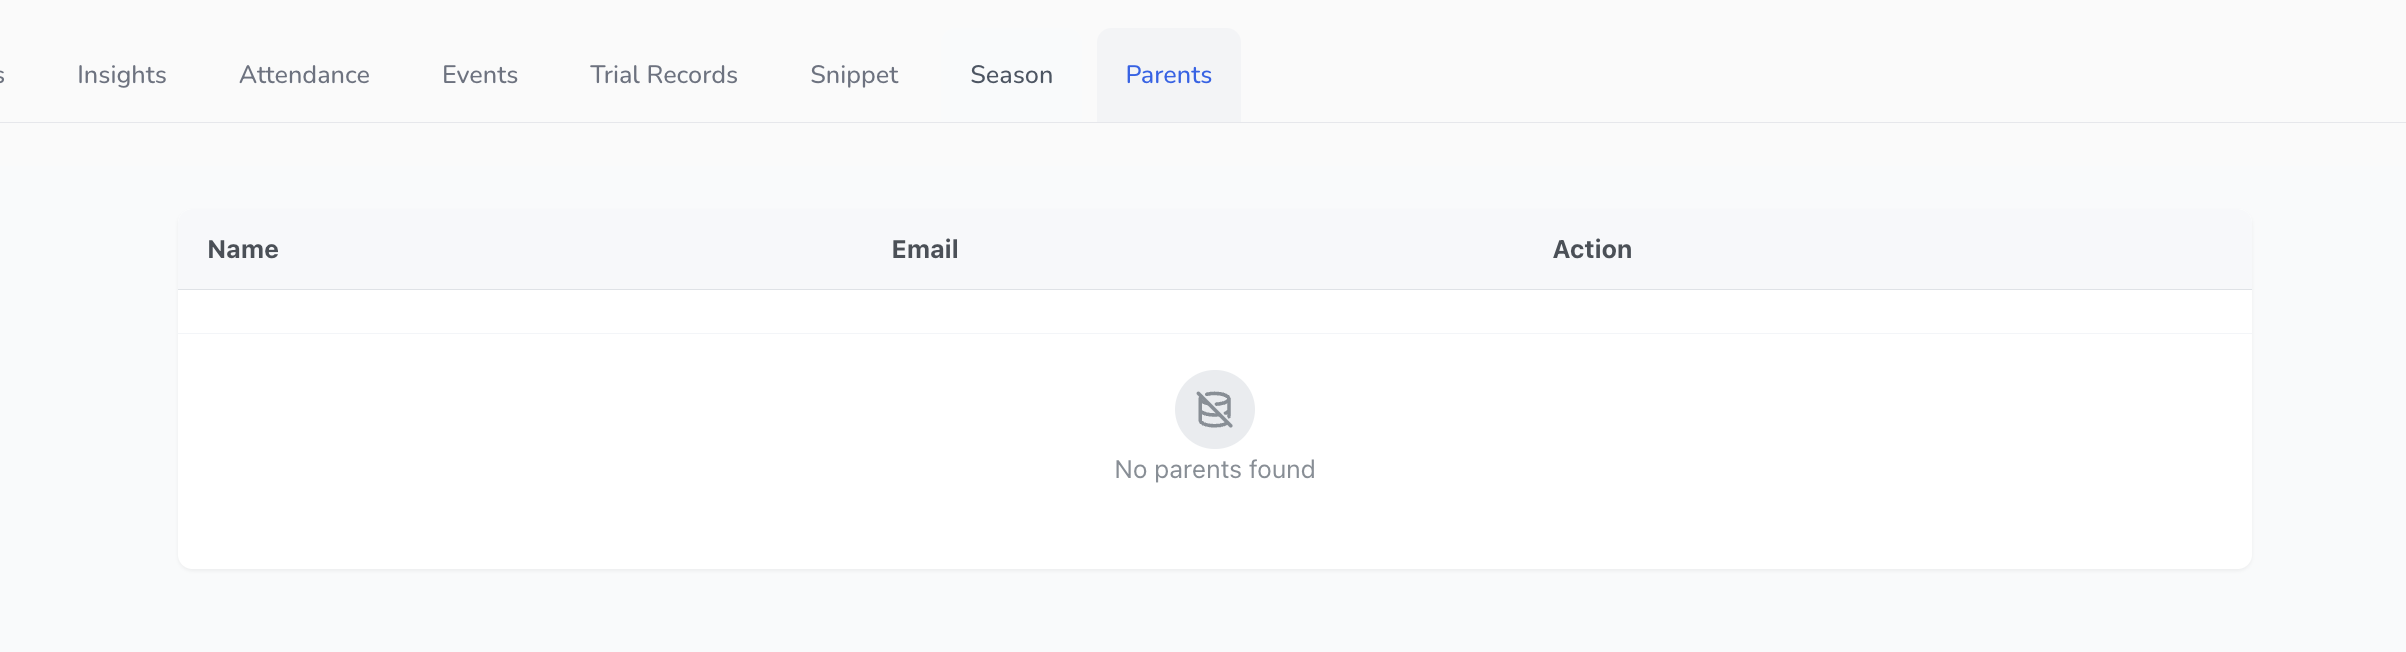Go to the Events tab

pos(480,75)
